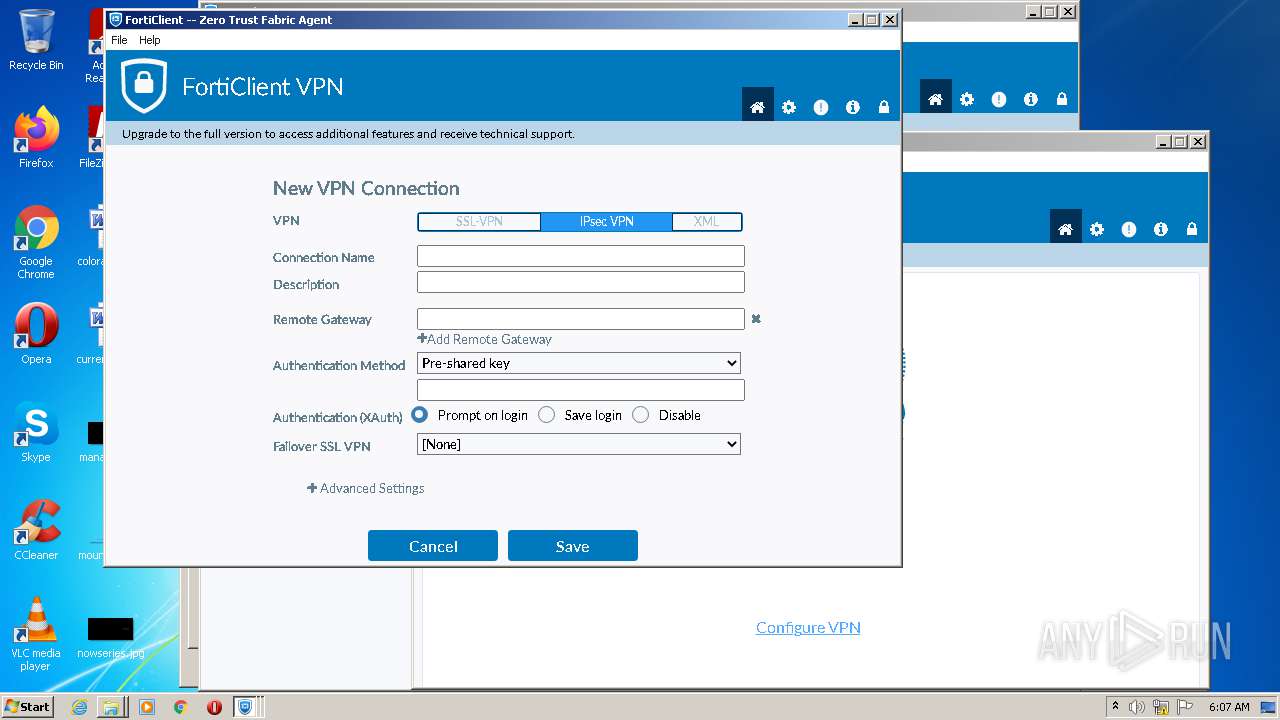Click the upgrade to full version banner
Image resolution: width=1280 pixels, height=720 pixels.
tap(503, 134)
